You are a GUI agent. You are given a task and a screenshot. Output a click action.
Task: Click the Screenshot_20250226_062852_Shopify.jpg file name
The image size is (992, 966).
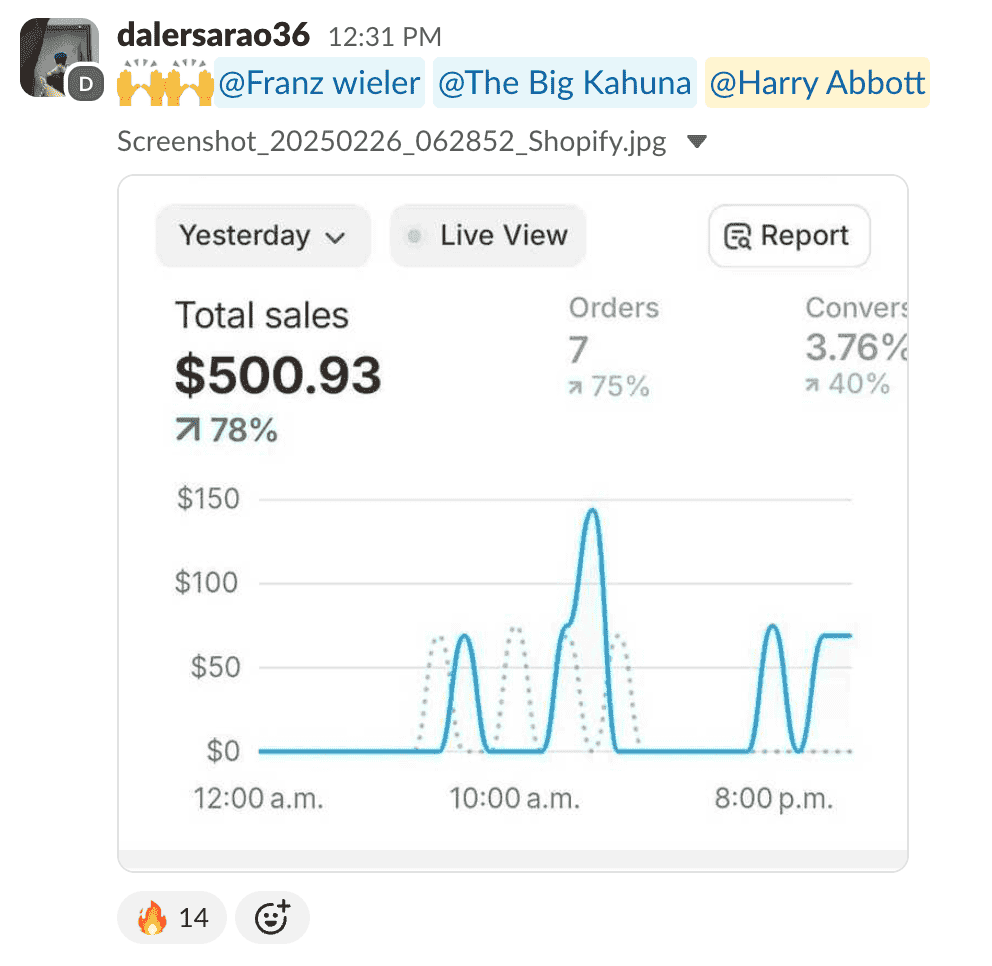(391, 142)
